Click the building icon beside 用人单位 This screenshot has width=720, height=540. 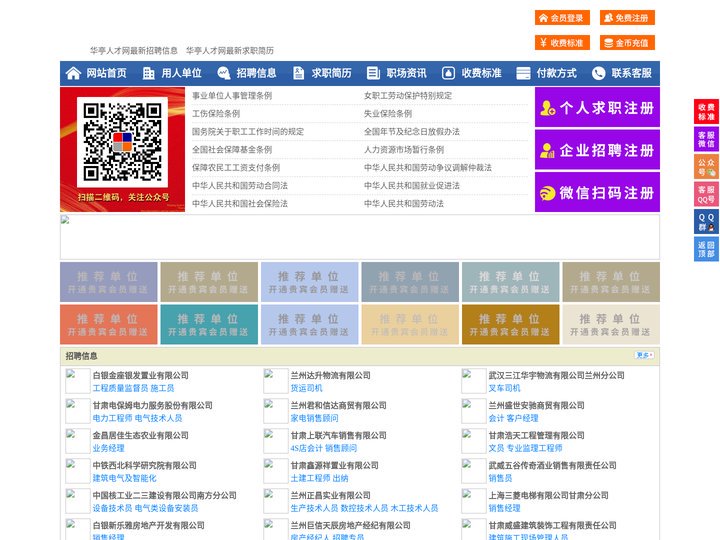pyautogui.click(x=148, y=73)
